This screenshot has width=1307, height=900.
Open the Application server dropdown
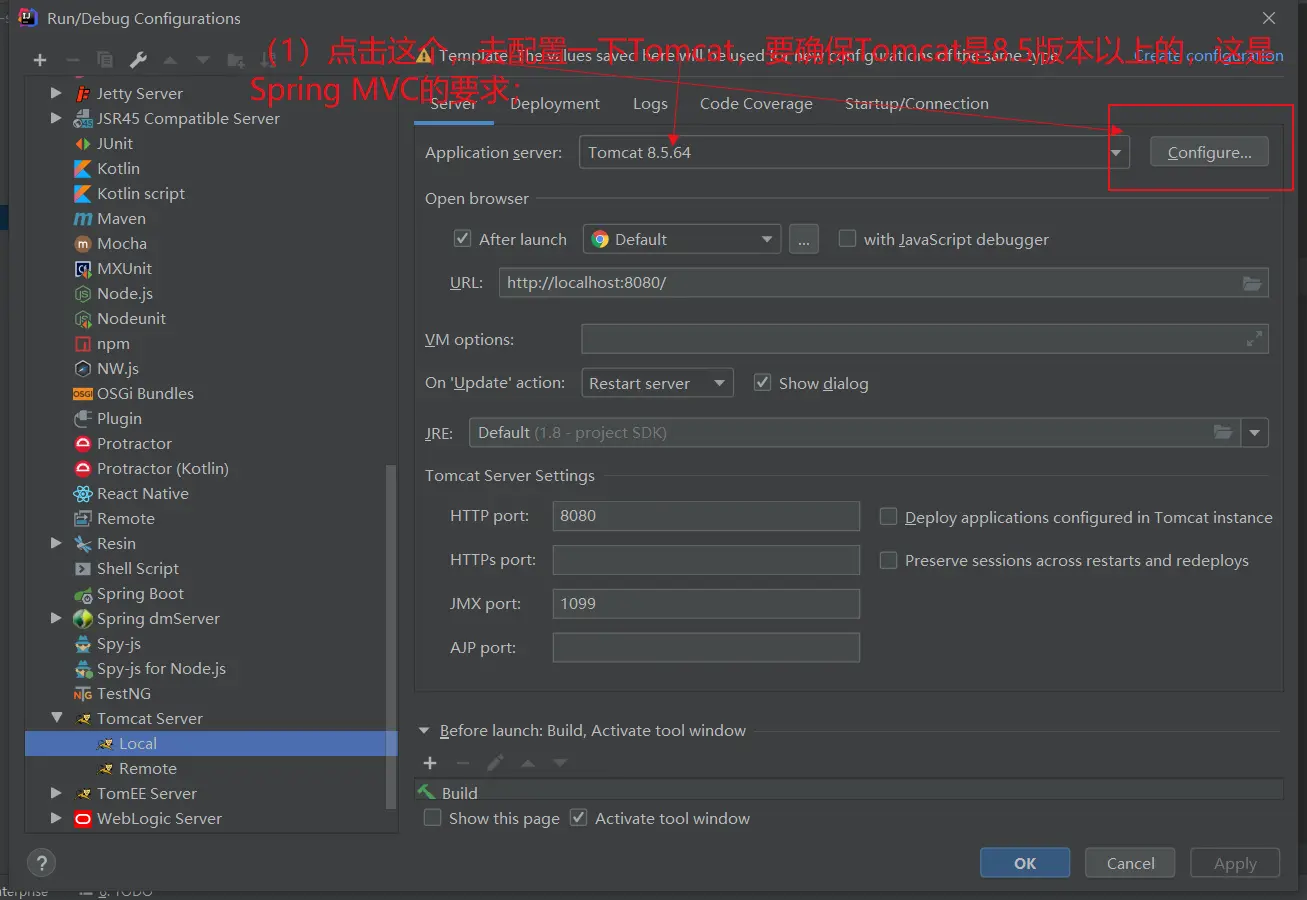tap(1117, 153)
